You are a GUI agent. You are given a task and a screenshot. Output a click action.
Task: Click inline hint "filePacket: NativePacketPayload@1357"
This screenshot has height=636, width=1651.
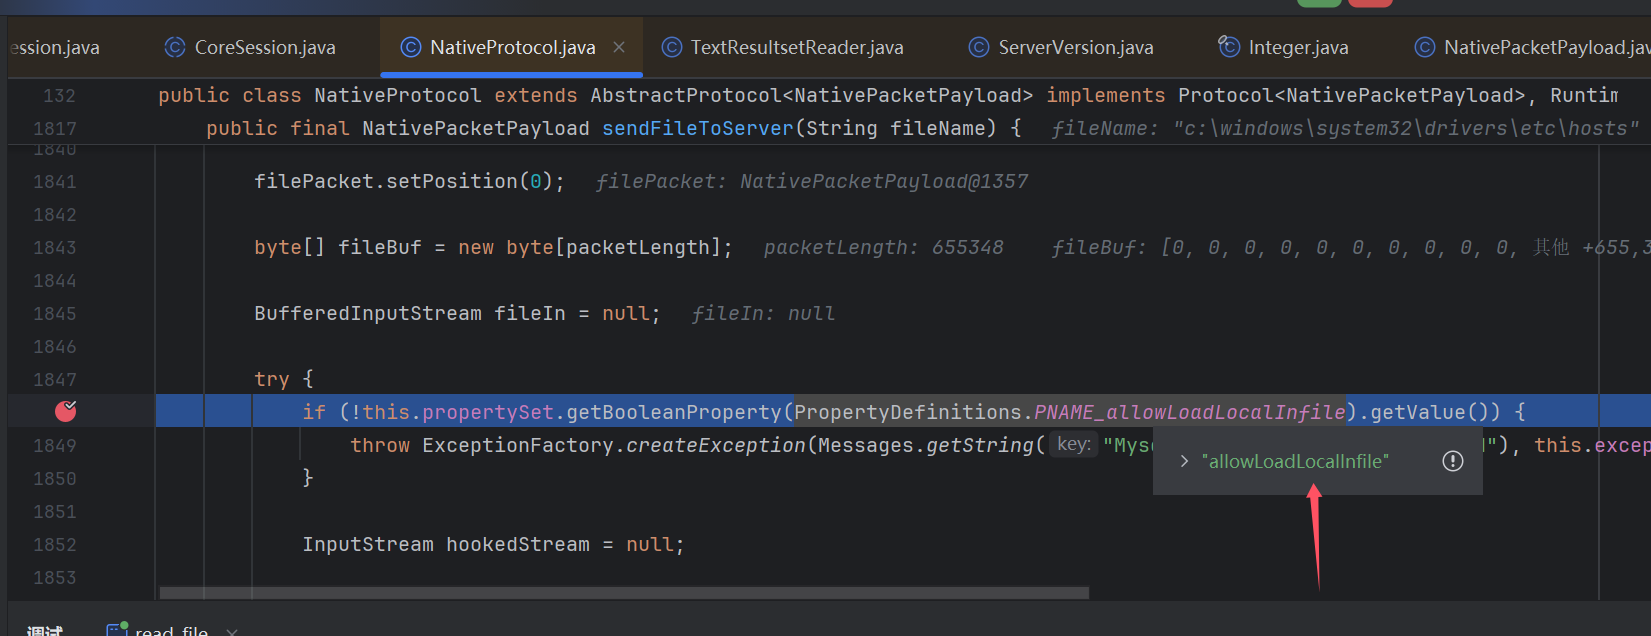[812, 182]
